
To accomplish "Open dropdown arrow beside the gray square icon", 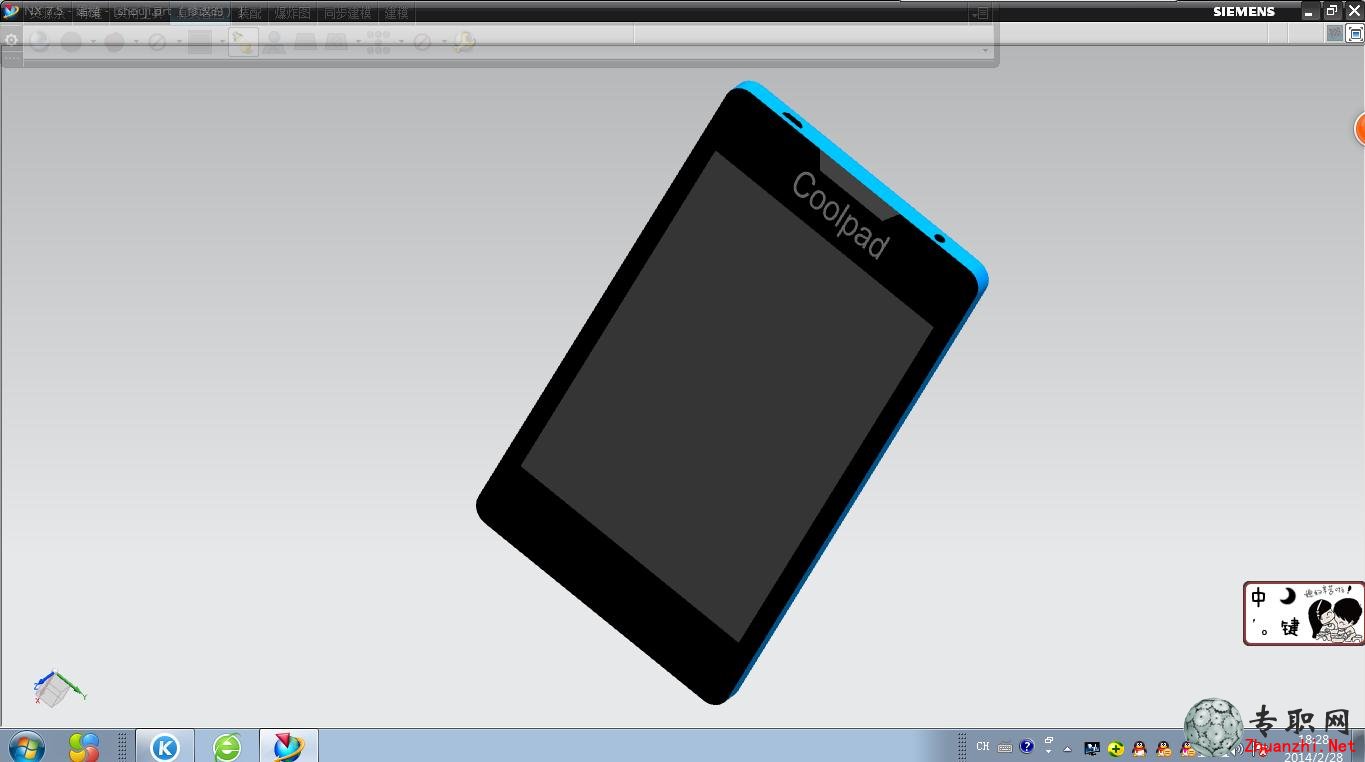I will click(x=221, y=42).
